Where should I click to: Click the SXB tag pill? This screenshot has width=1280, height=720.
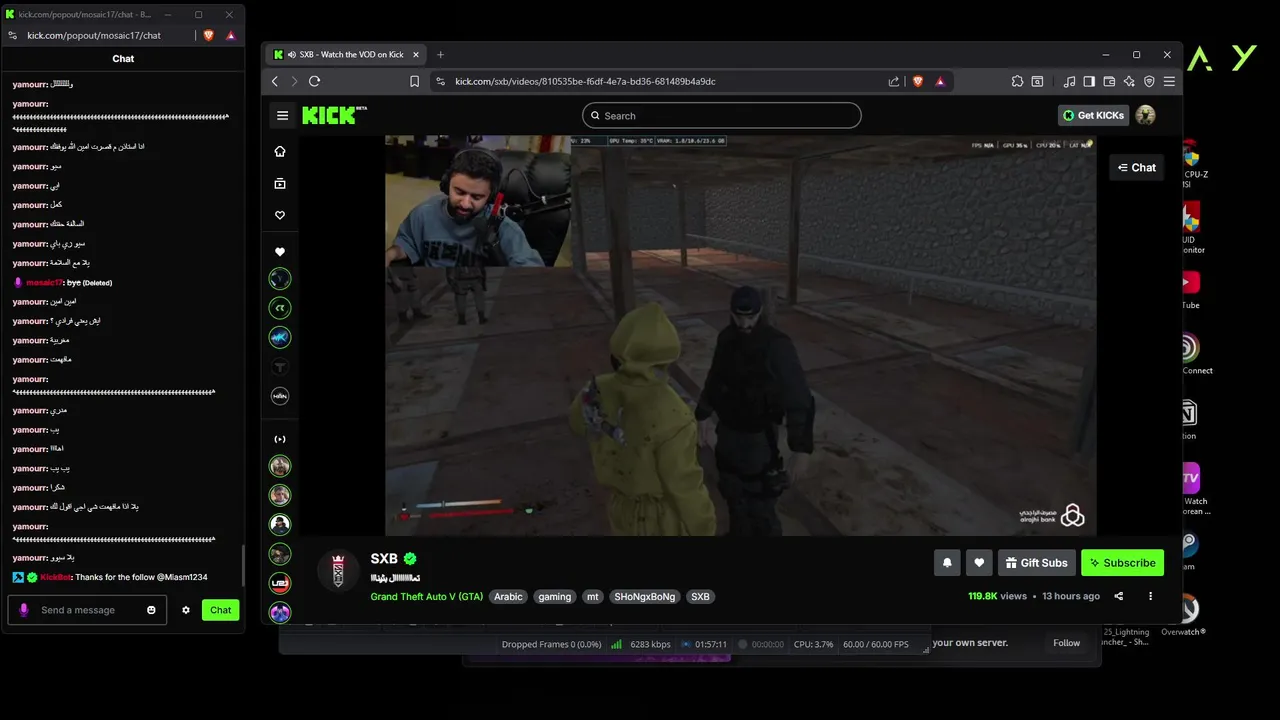coord(700,597)
